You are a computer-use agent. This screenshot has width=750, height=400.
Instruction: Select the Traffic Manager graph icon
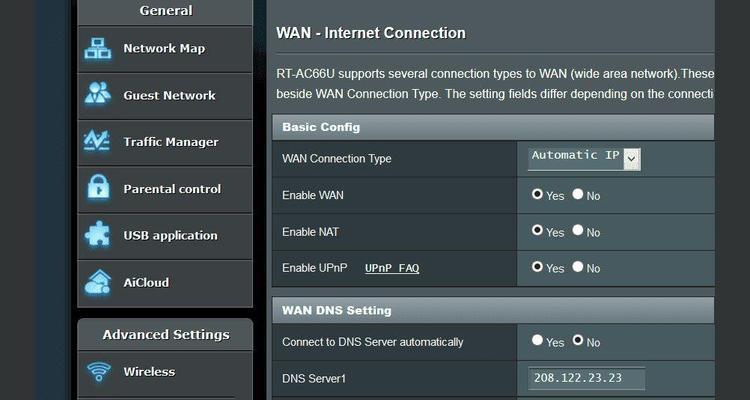click(x=97, y=141)
